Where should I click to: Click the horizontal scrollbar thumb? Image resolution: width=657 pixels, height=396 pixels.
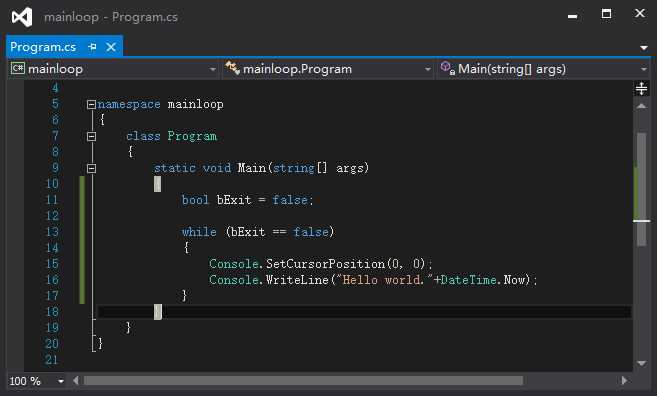(x=303, y=380)
